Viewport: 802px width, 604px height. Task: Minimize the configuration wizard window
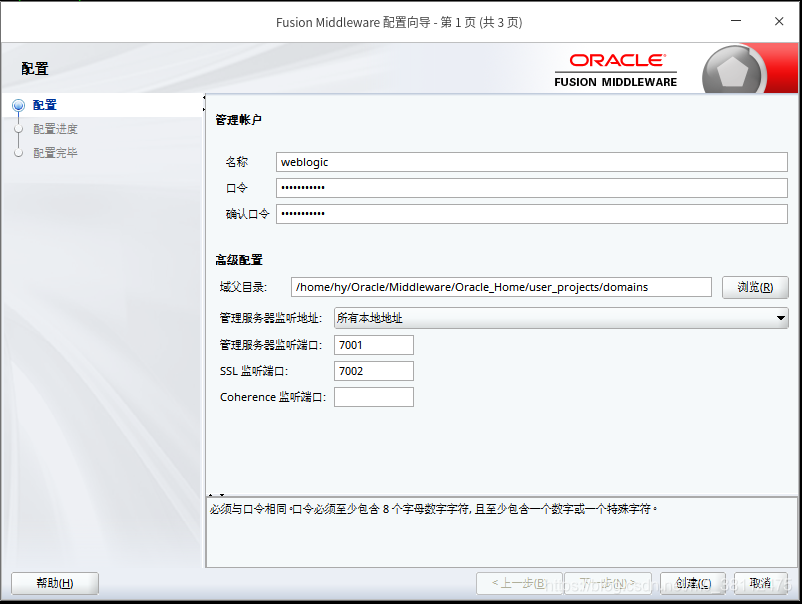click(x=736, y=21)
